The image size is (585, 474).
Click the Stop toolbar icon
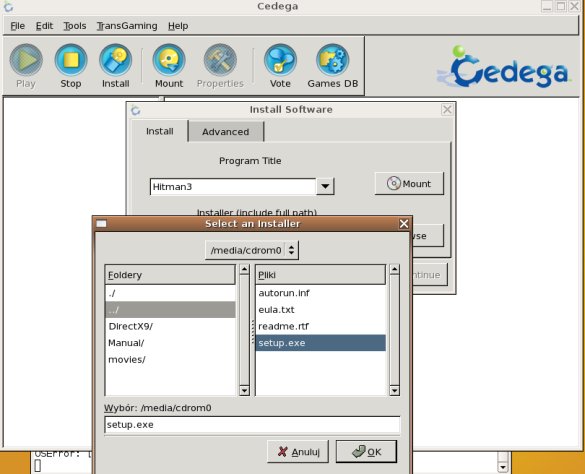(x=71, y=60)
